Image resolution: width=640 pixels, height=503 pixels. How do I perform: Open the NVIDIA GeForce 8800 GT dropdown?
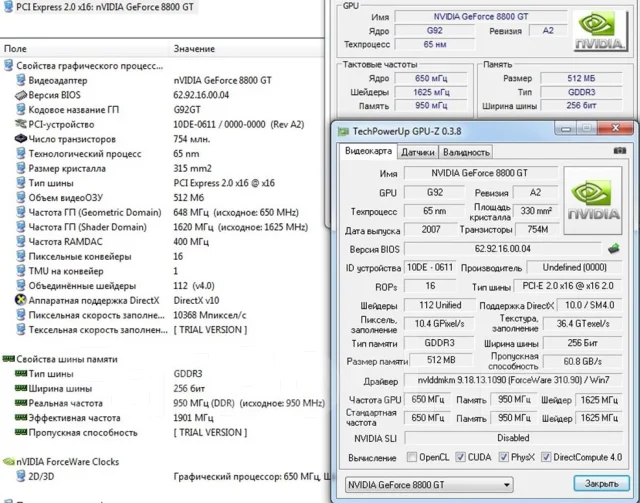(429, 485)
